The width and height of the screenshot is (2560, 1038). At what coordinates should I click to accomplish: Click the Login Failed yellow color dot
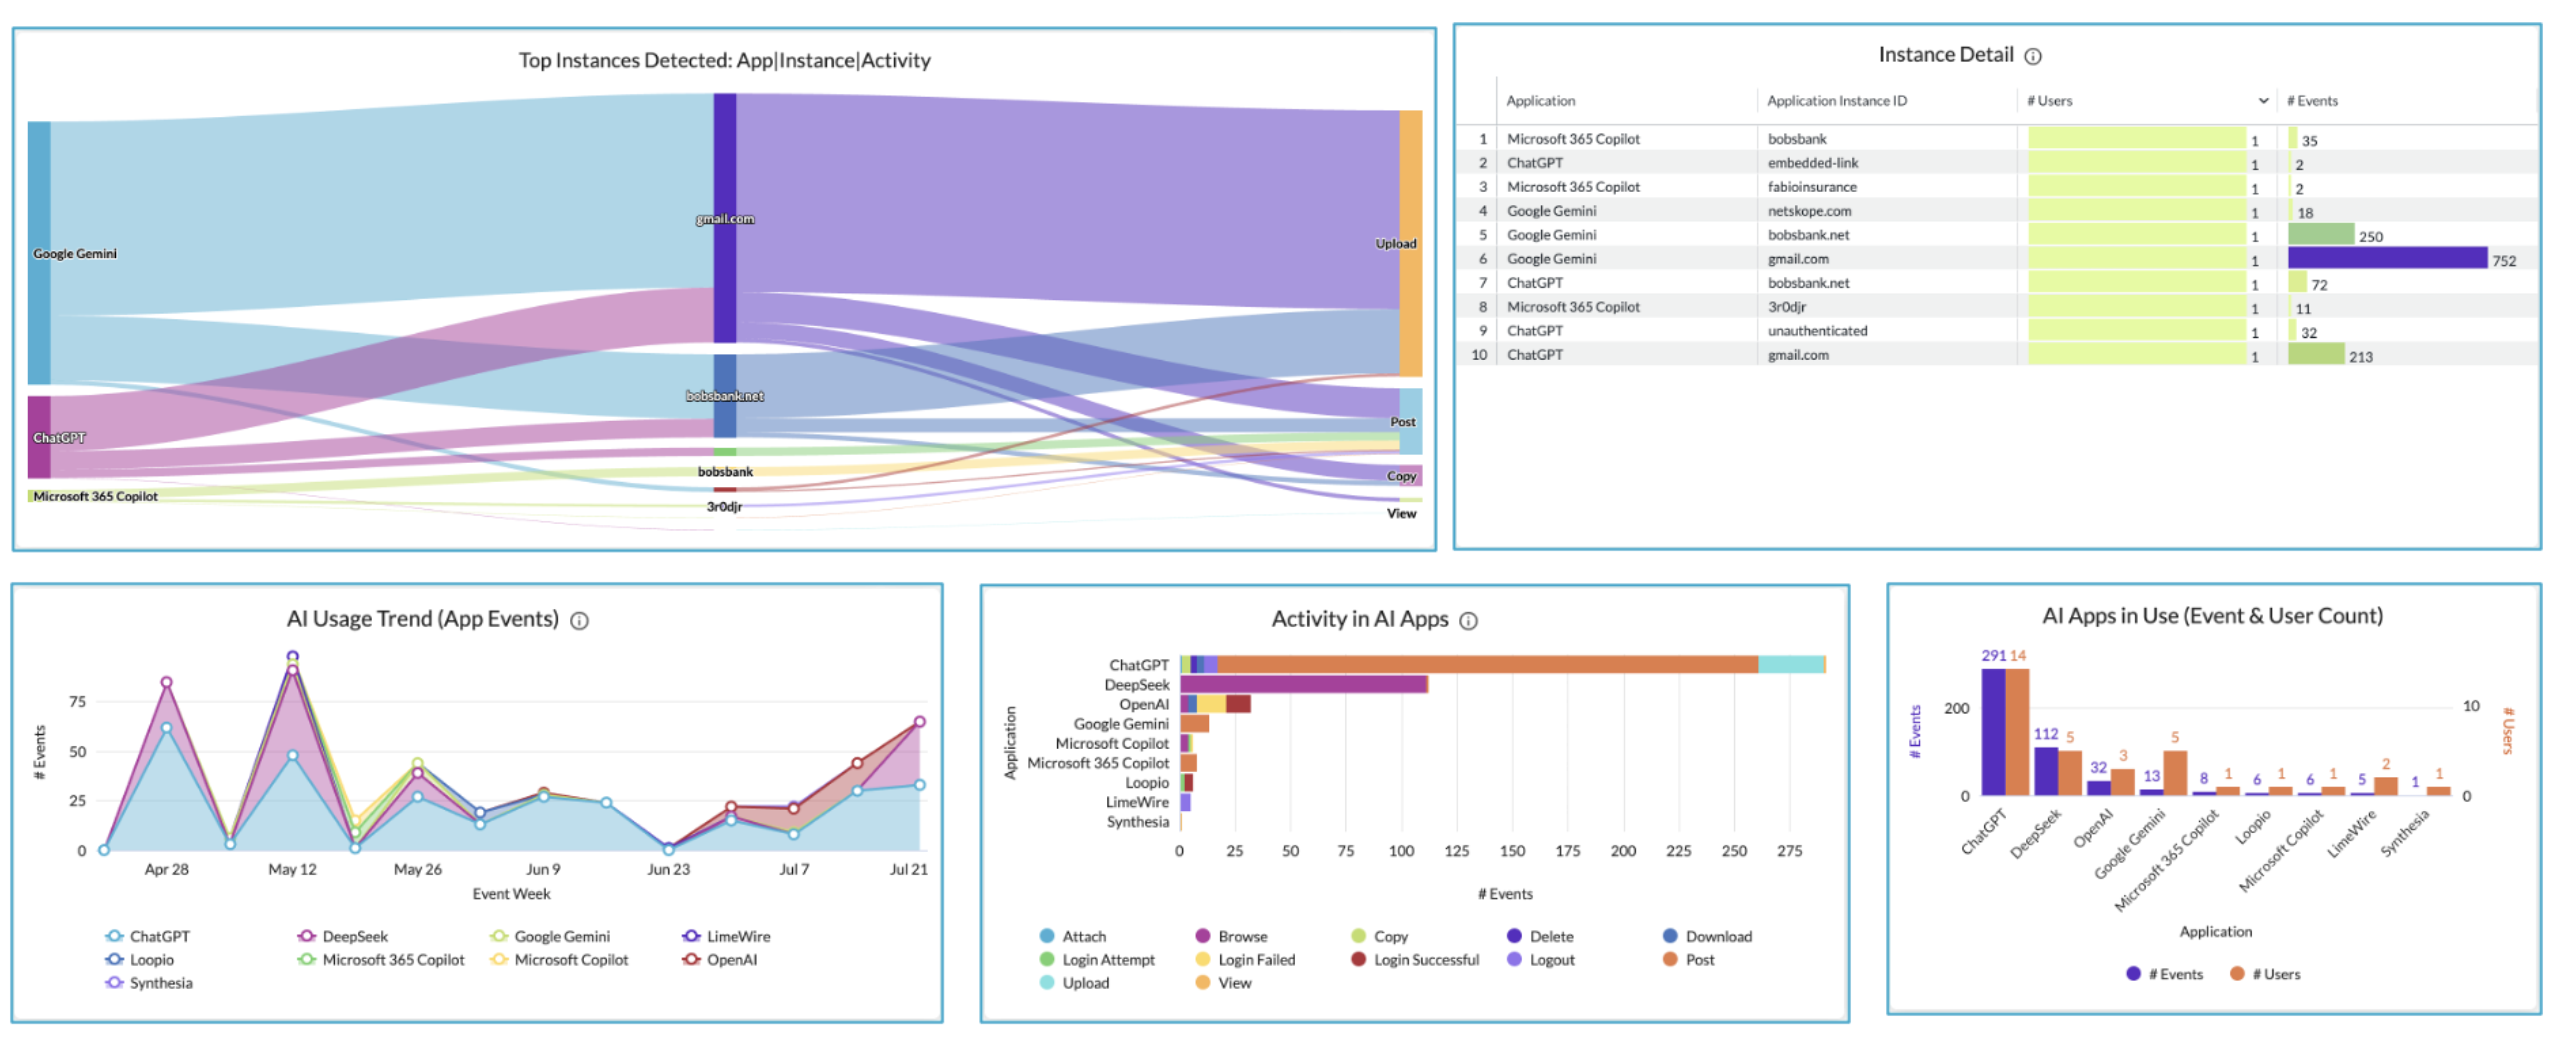point(1202,959)
